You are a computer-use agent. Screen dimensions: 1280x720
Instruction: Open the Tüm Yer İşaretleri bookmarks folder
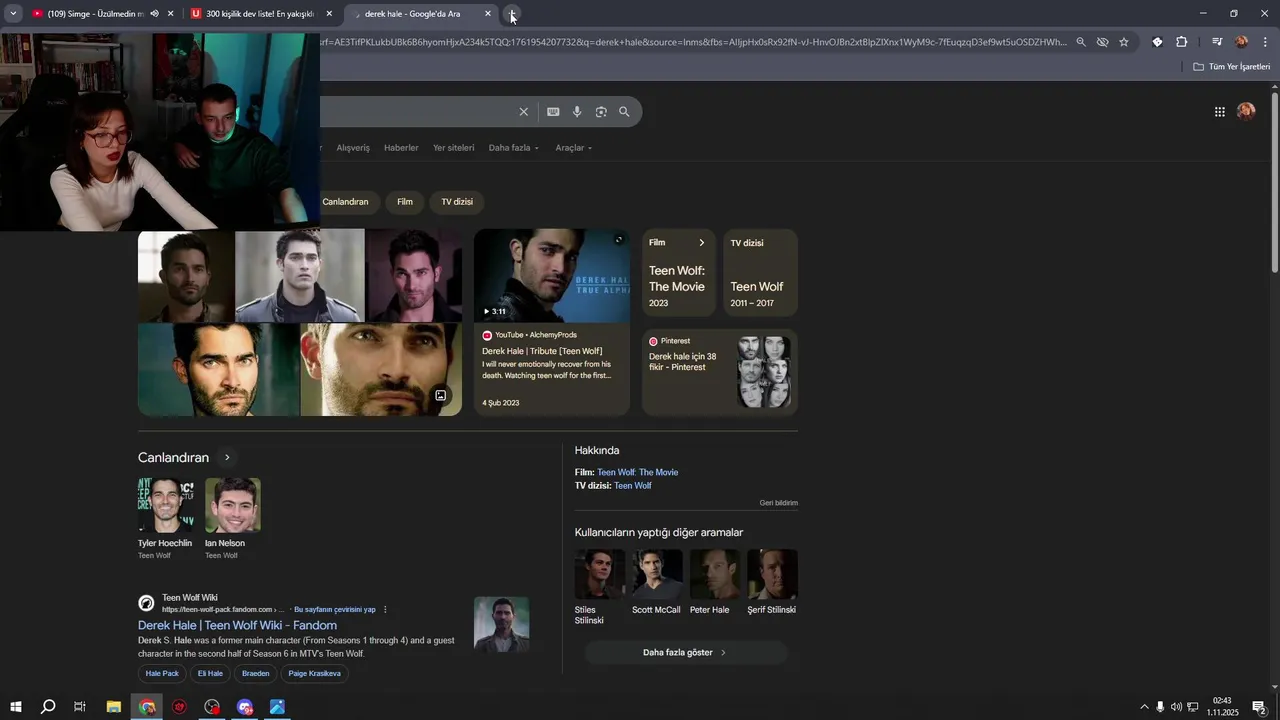(1231, 67)
